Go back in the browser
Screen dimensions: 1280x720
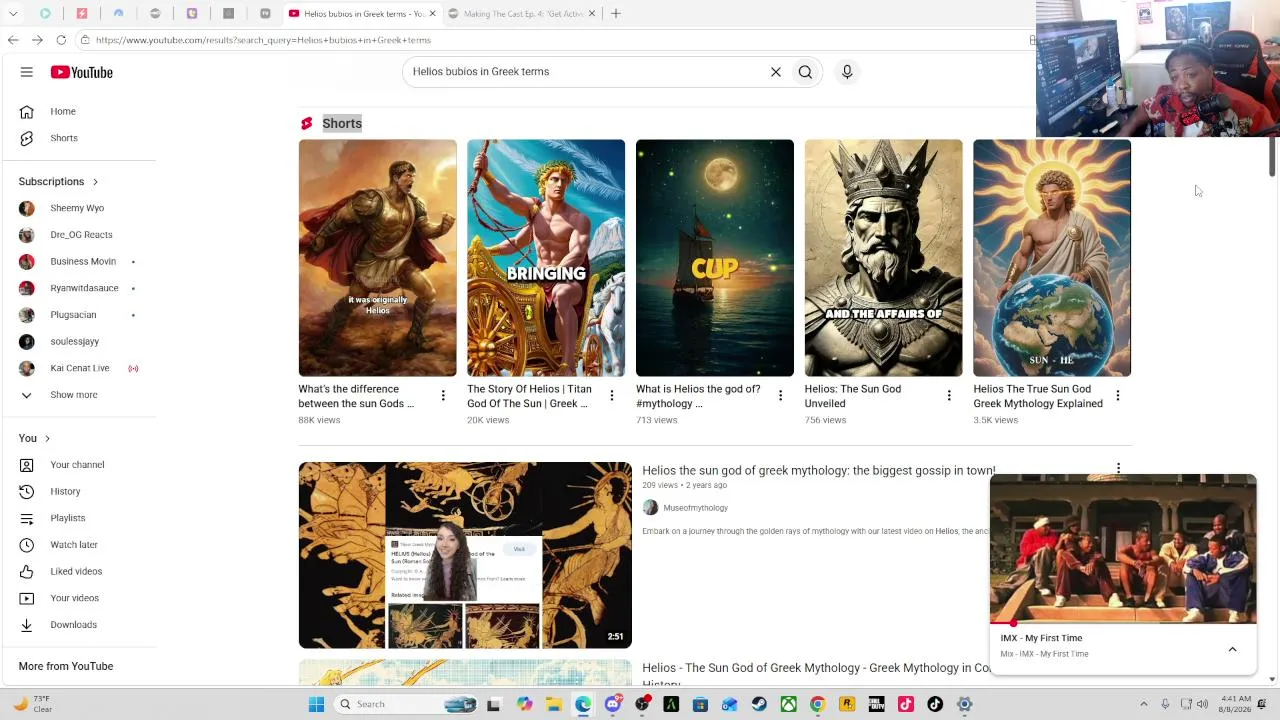(13, 40)
